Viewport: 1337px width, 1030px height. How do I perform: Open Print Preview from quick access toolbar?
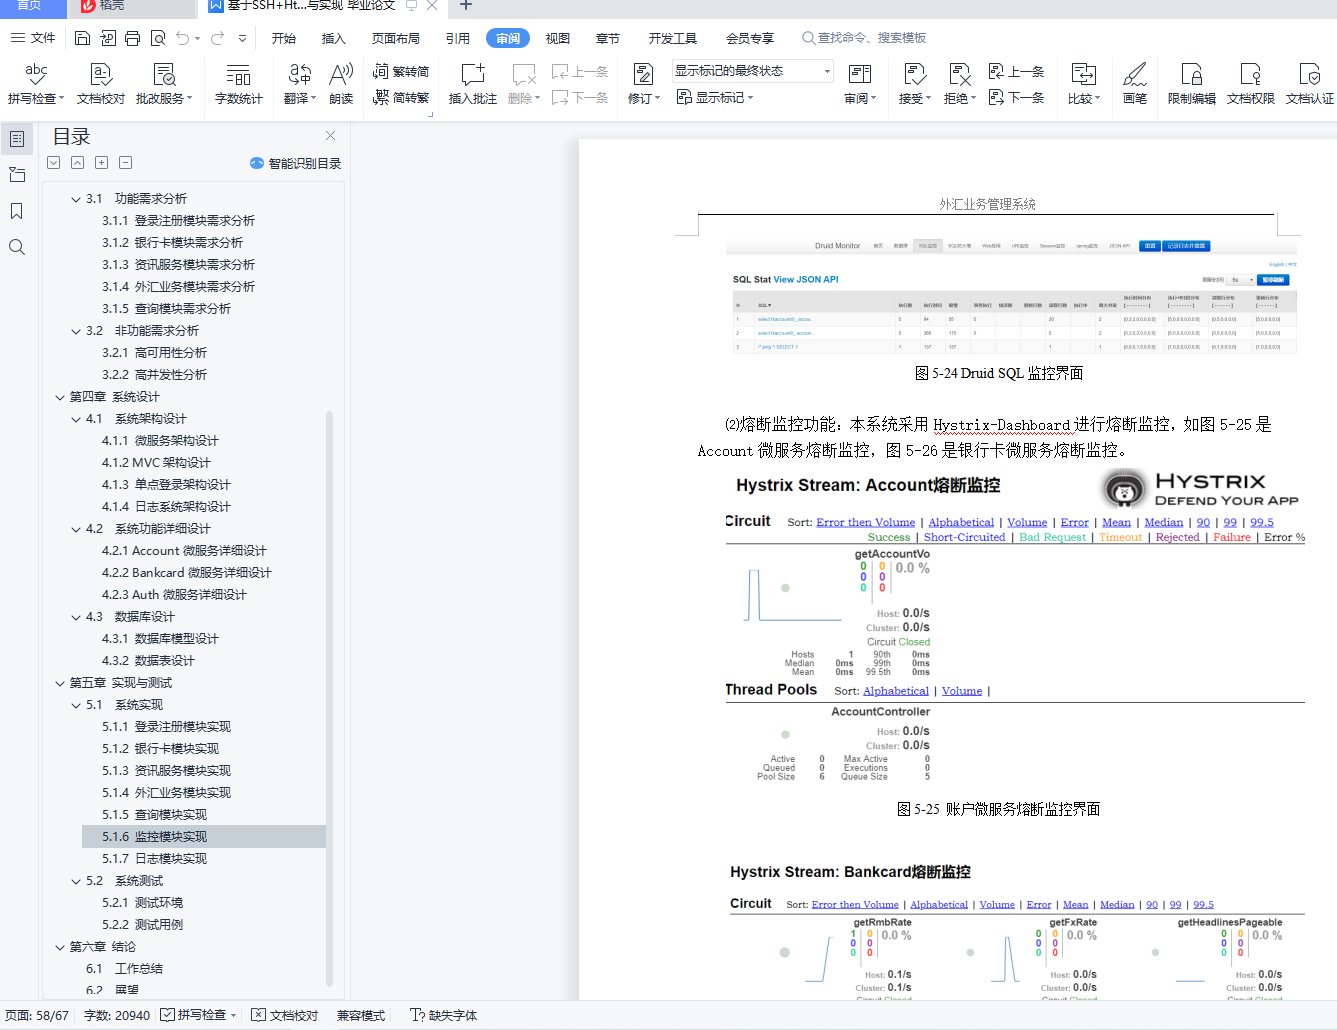click(x=157, y=38)
